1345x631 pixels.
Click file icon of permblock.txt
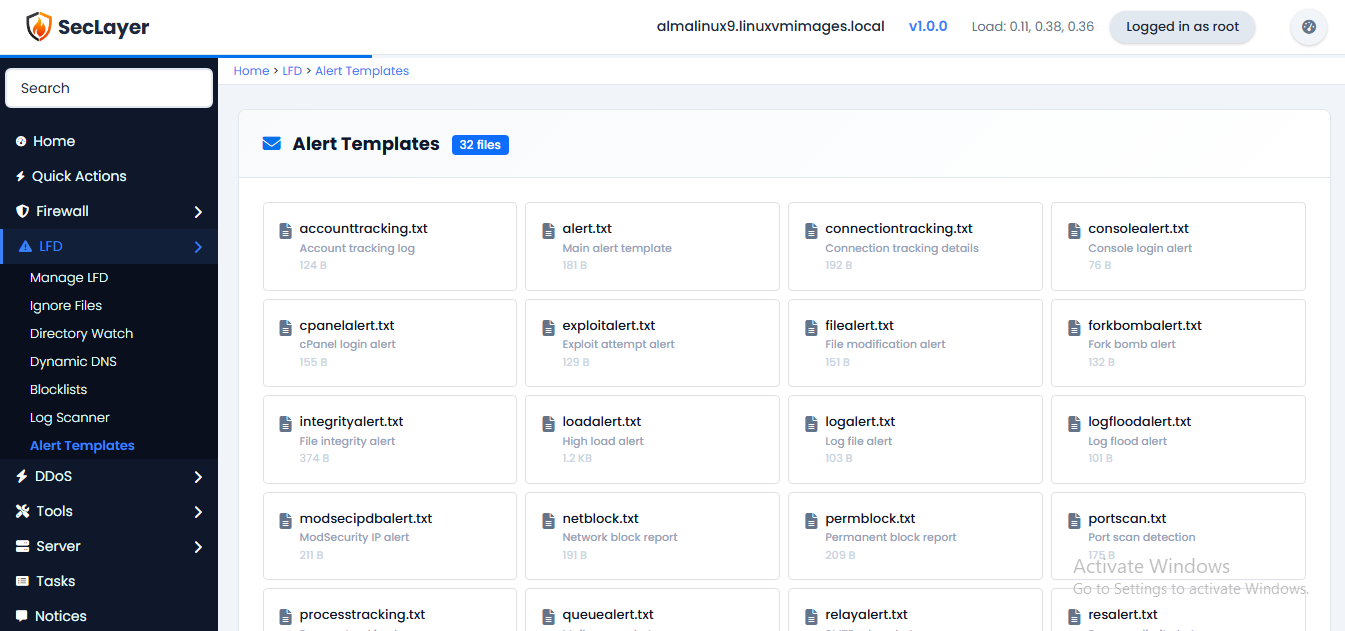pyautogui.click(x=811, y=521)
